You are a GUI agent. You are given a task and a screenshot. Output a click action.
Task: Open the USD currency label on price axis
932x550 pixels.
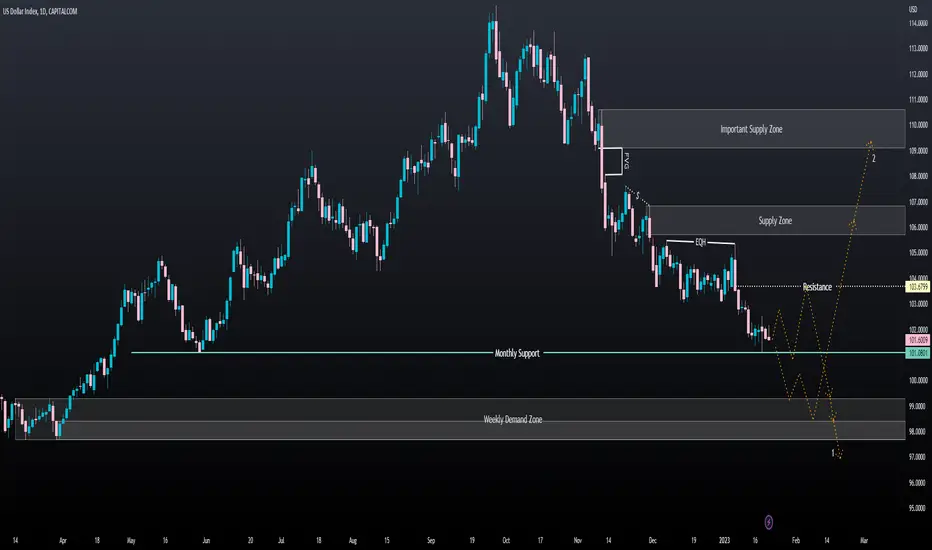click(913, 10)
